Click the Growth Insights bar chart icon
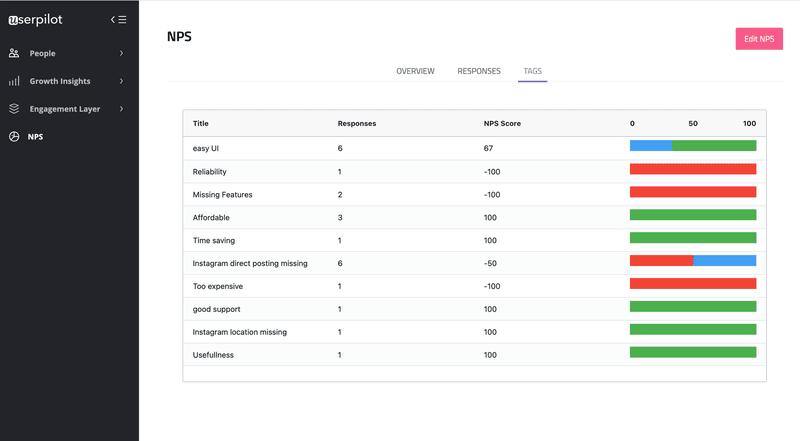Image resolution: width=800 pixels, height=441 pixels. pos(14,81)
